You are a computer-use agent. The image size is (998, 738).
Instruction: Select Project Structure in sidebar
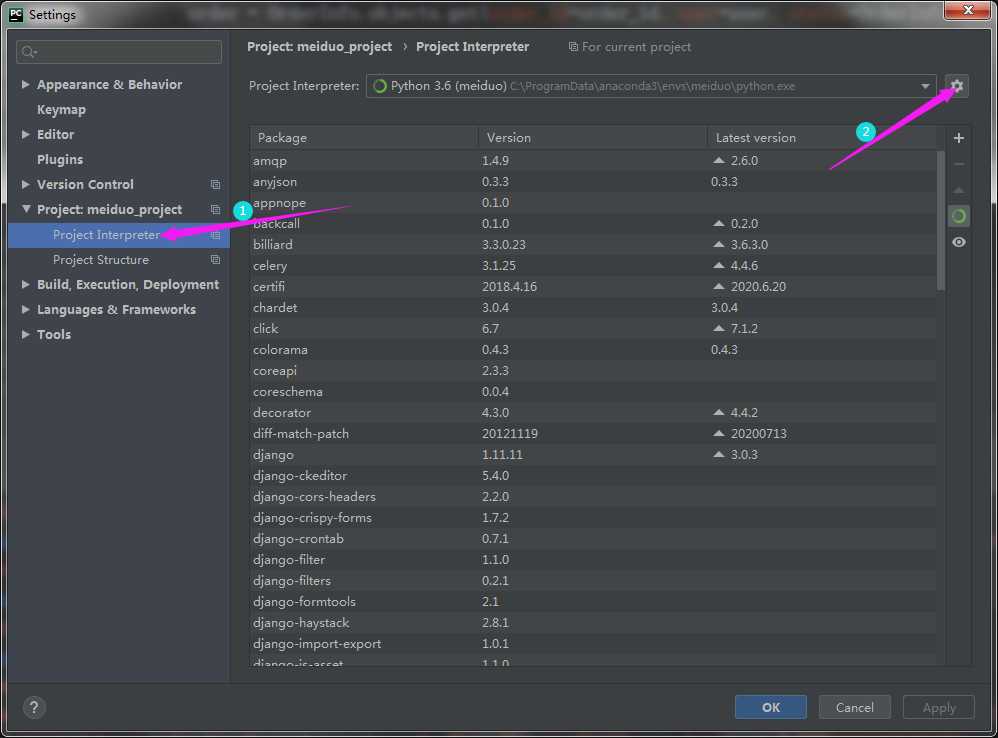[x=119, y=260]
